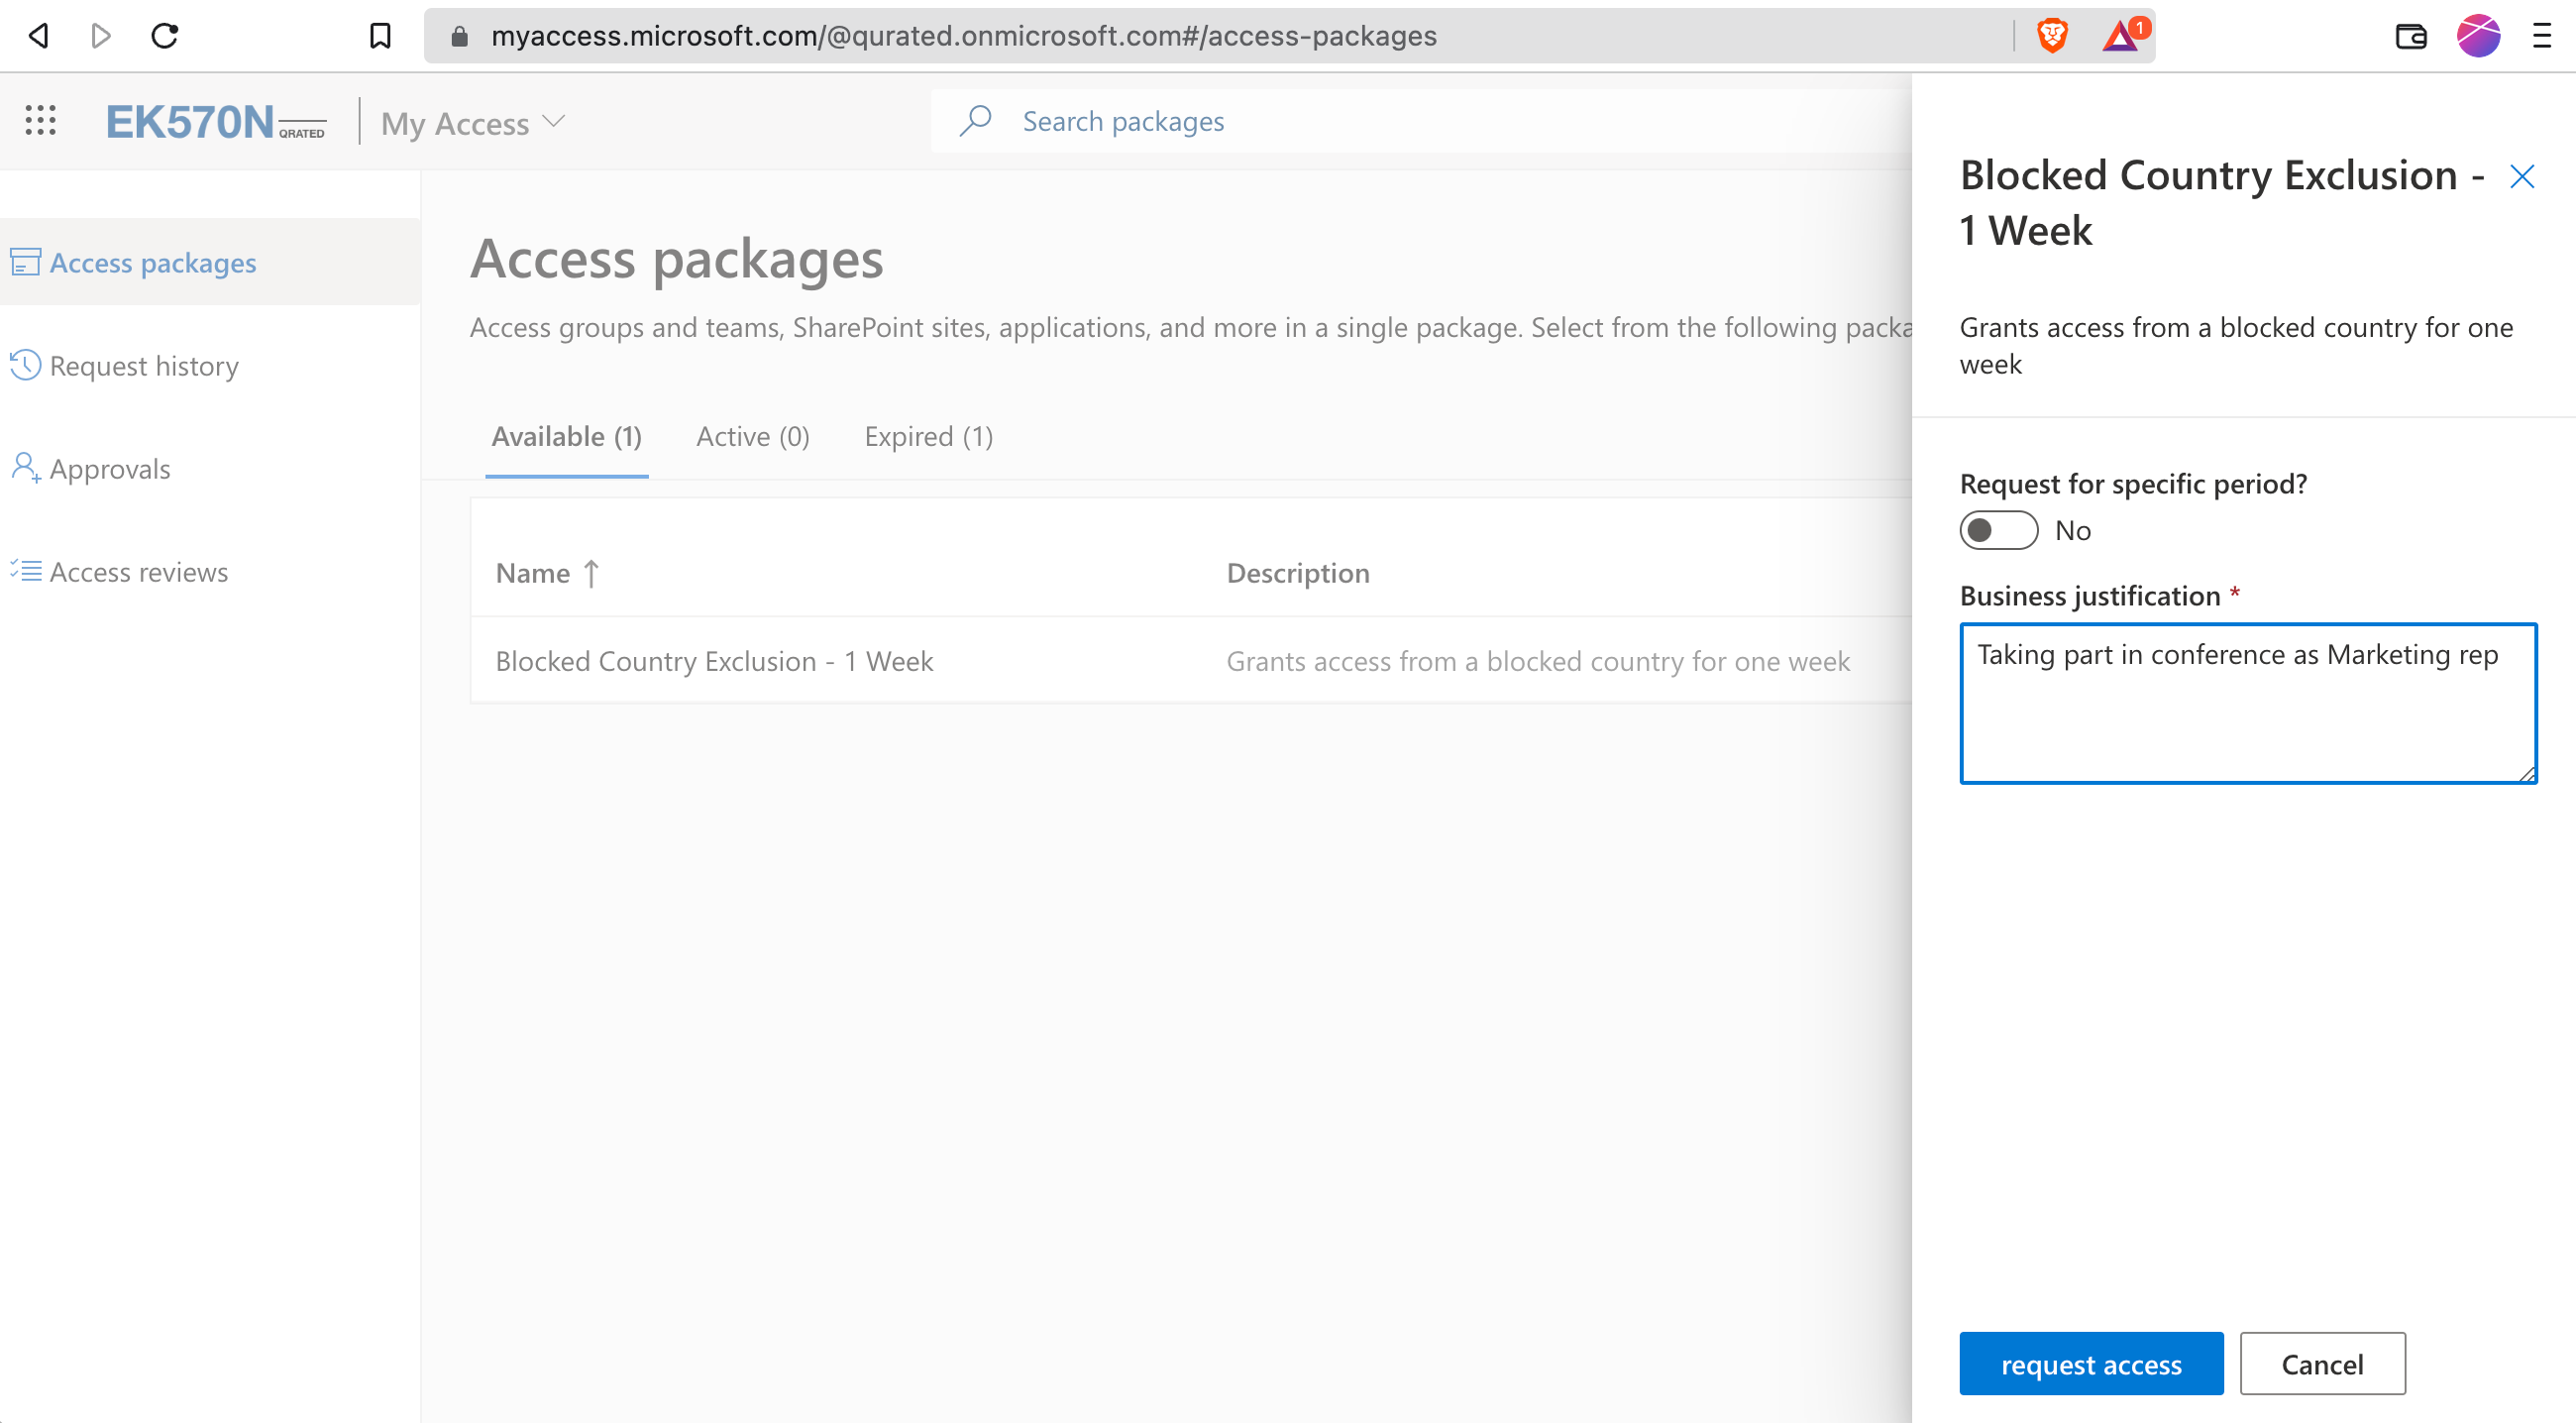2576x1423 pixels.
Task: Click the Request history clock icon
Action: (x=25, y=365)
